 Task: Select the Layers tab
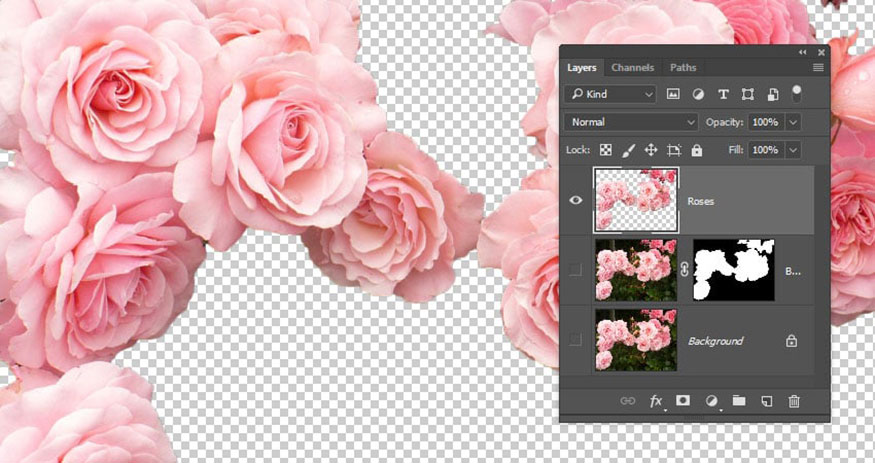pos(581,67)
